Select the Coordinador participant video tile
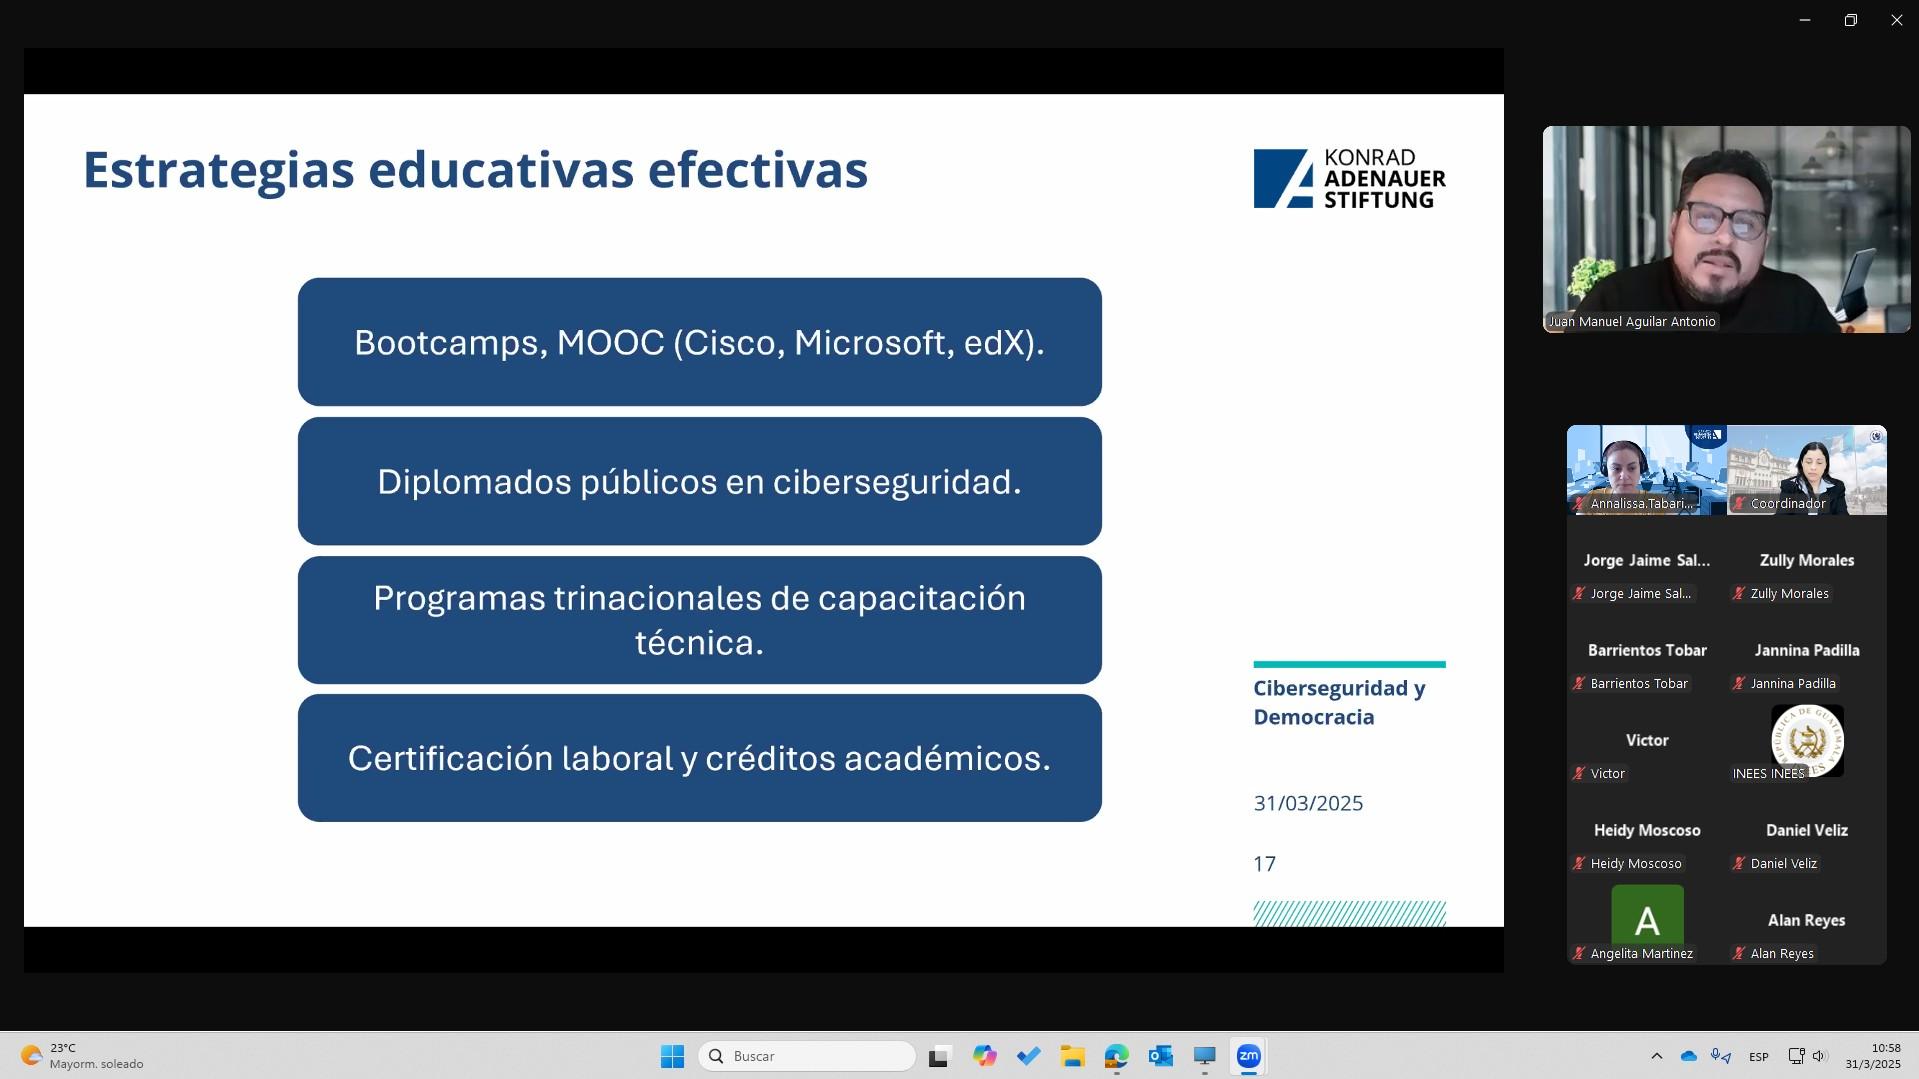Image resolution: width=1919 pixels, height=1079 pixels. [1806, 470]
